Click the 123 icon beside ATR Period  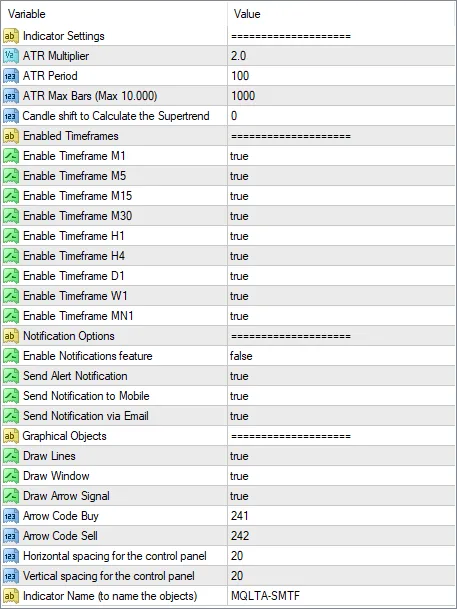[x=11, y=76]
